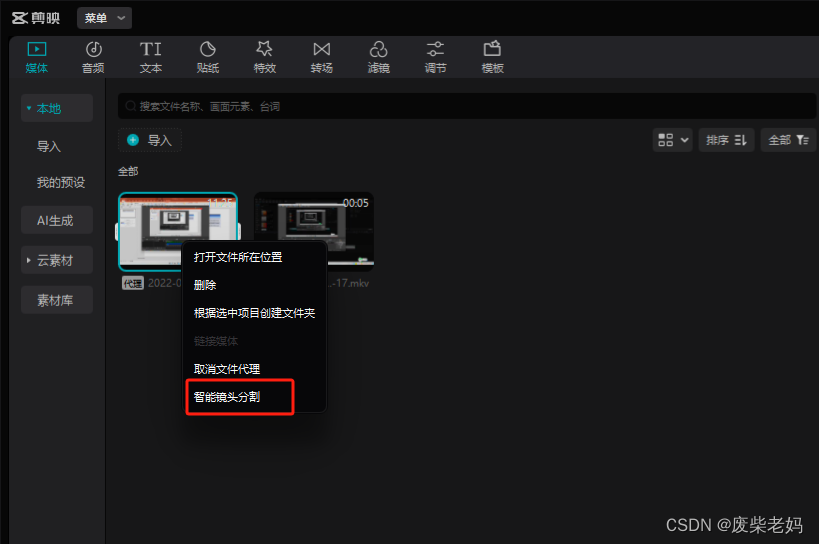Open the 媒体 media tab

click(x=37, y=57)
